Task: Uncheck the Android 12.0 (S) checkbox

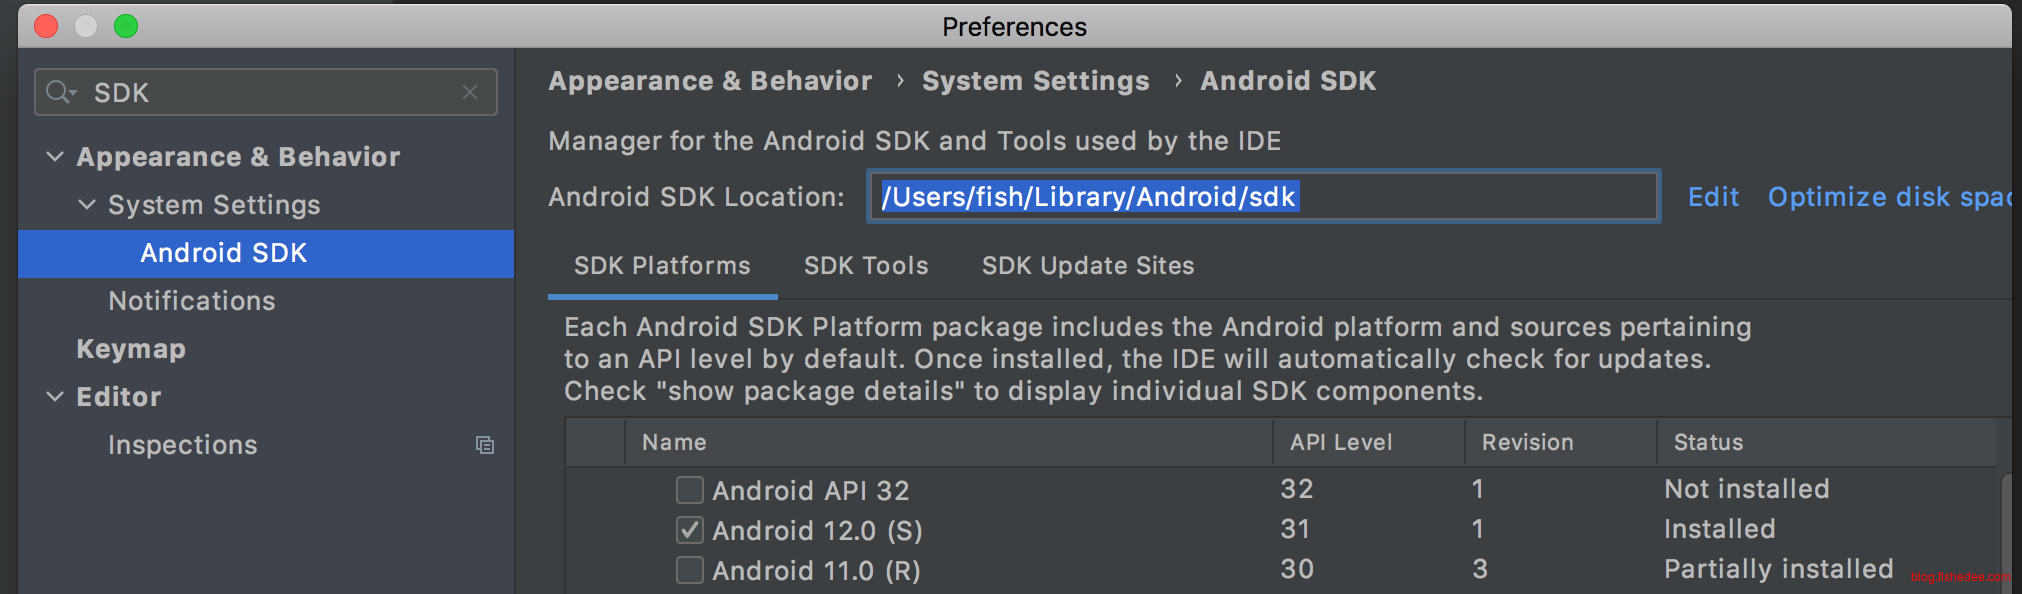Action: click(x=690, y=530)
